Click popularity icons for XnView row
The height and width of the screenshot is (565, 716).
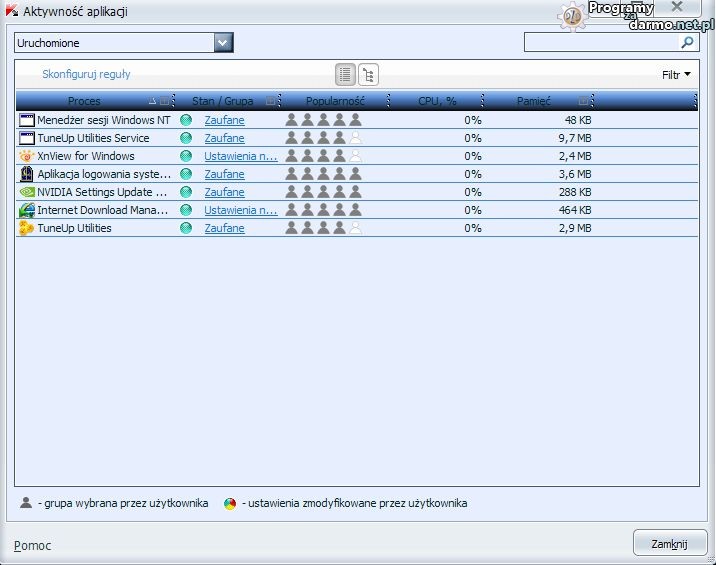click(324, 156)
